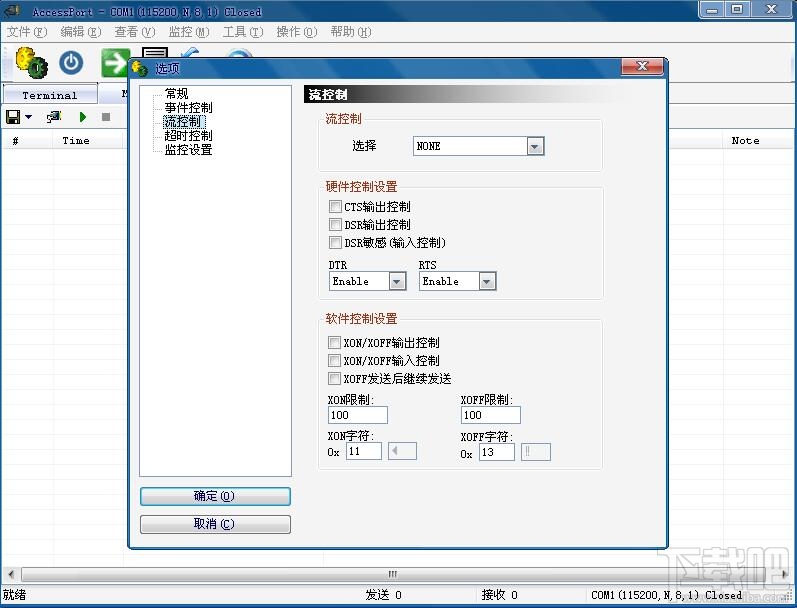Select 监控设置 in options tree
This screenshot has width=797, height=608.
(188, 149)
